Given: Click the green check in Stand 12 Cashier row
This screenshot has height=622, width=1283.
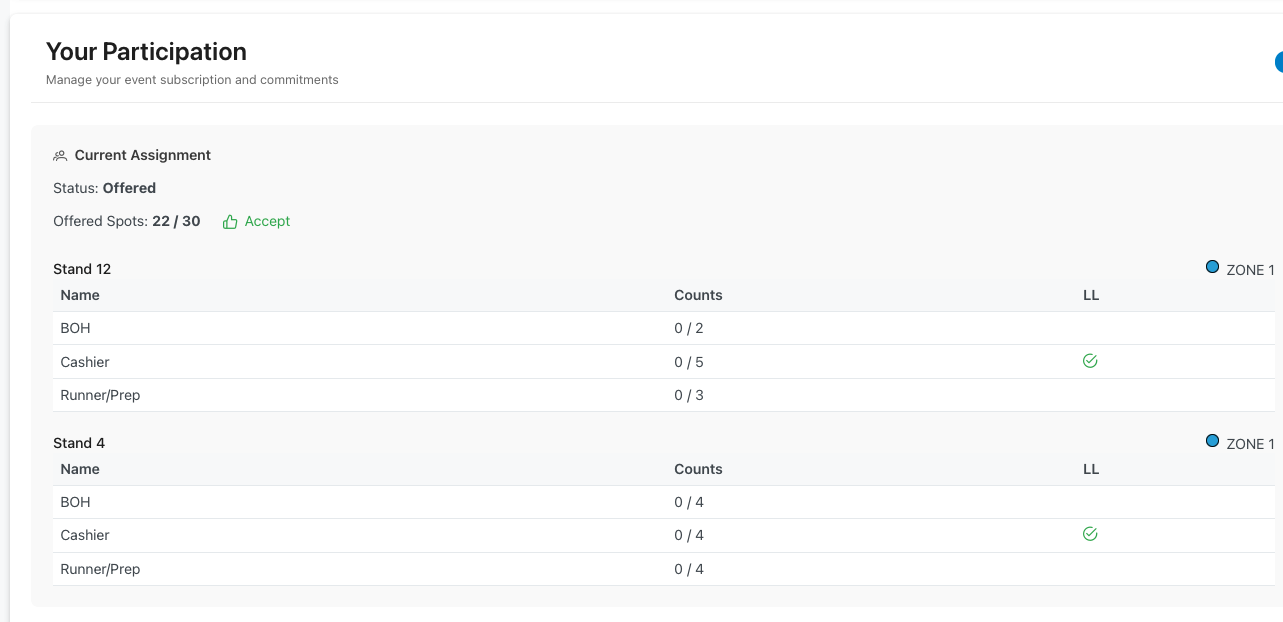Looking at the screenshot, I should click(1090, 361).
